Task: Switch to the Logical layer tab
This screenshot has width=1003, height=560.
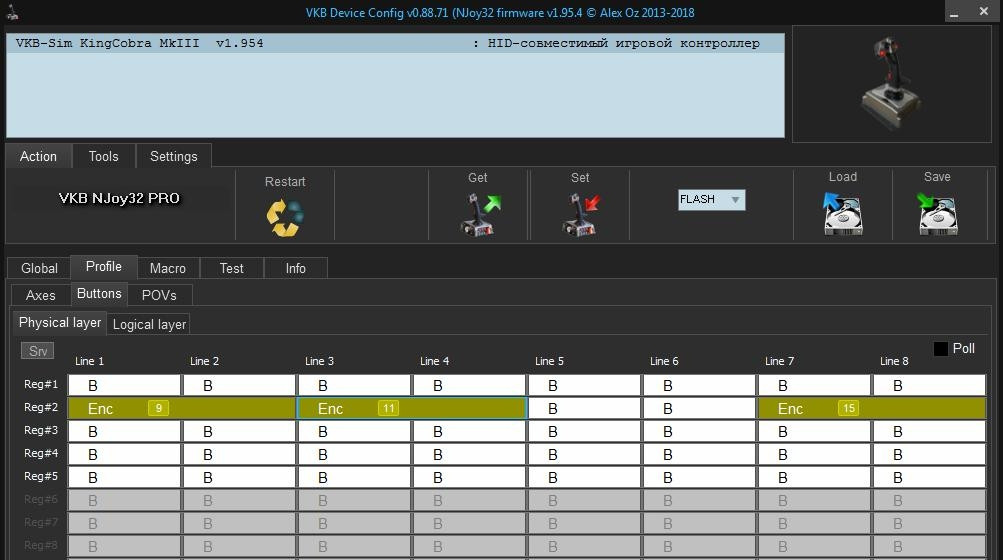Action: click(x=149, y=324)
